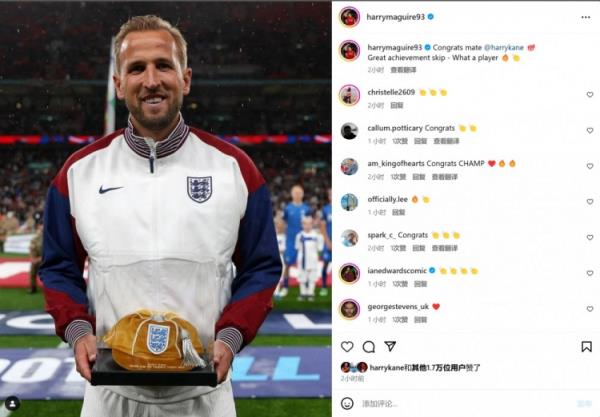Click the comment bubble icon
This screenshot has height=417, width=600.
368,347
